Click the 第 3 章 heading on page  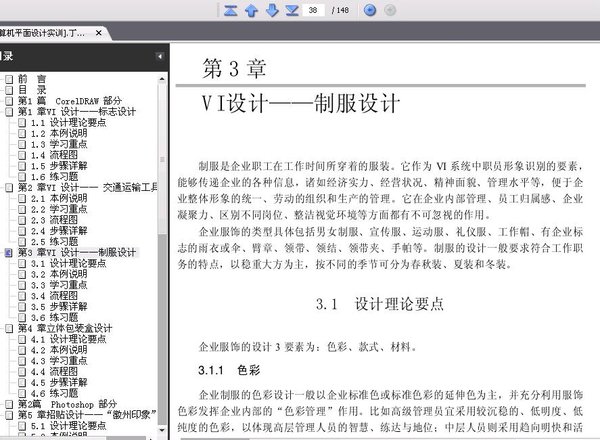click(234, 69)
